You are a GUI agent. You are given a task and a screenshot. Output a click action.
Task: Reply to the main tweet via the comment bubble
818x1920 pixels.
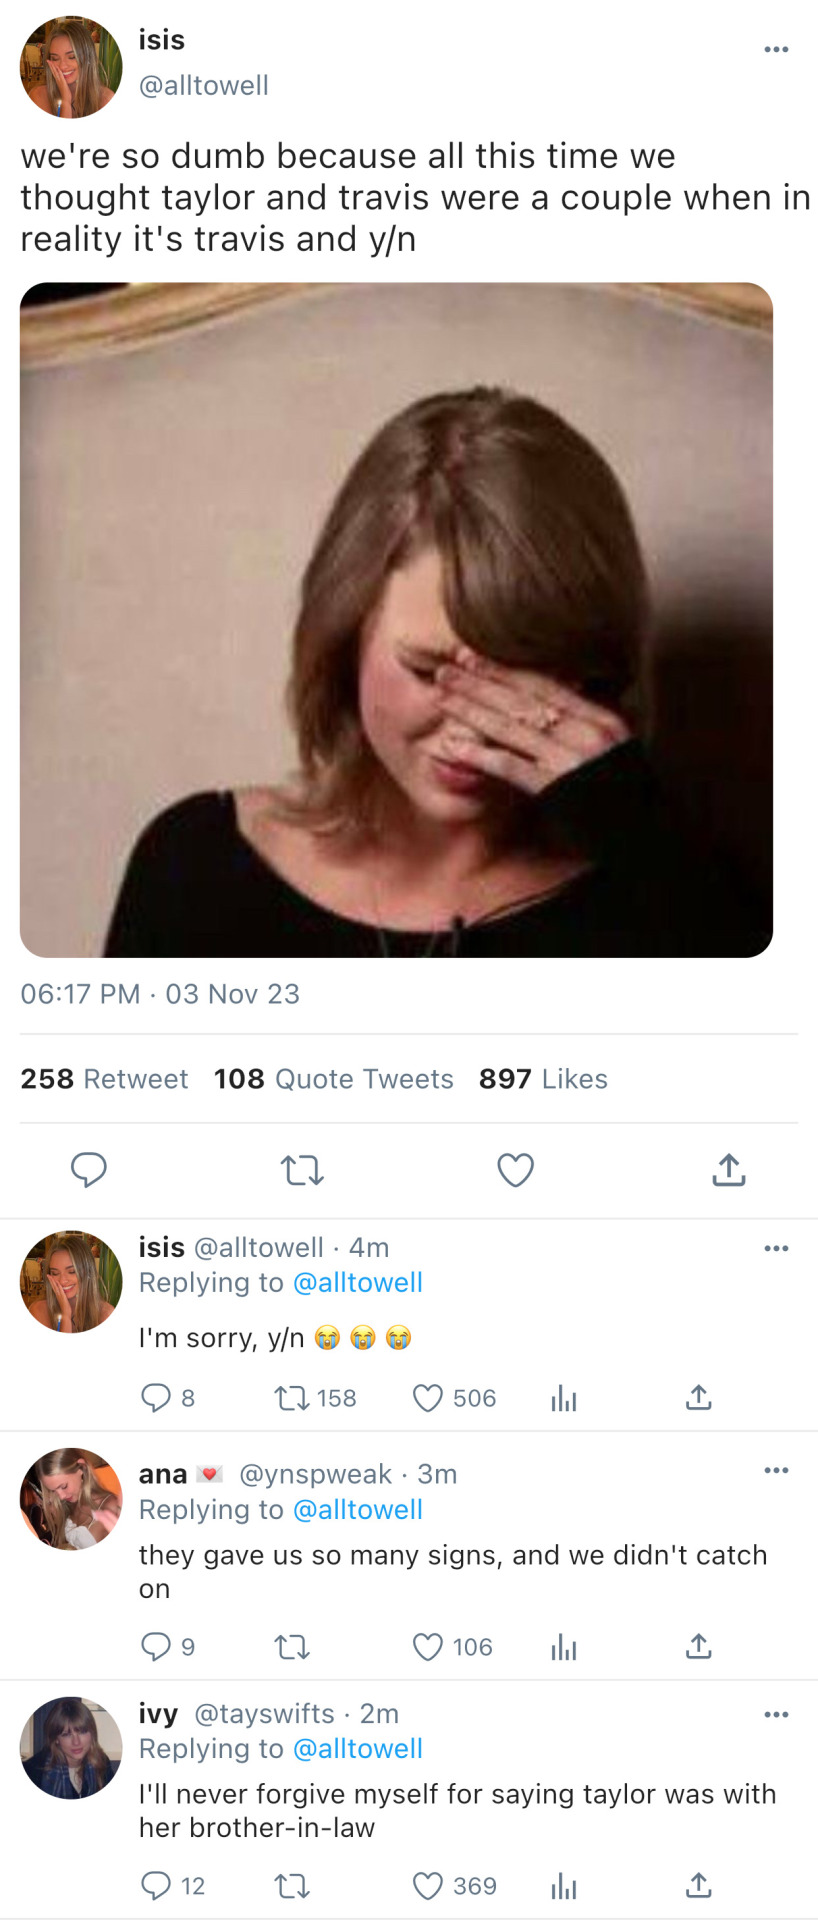coord(89,1170)
